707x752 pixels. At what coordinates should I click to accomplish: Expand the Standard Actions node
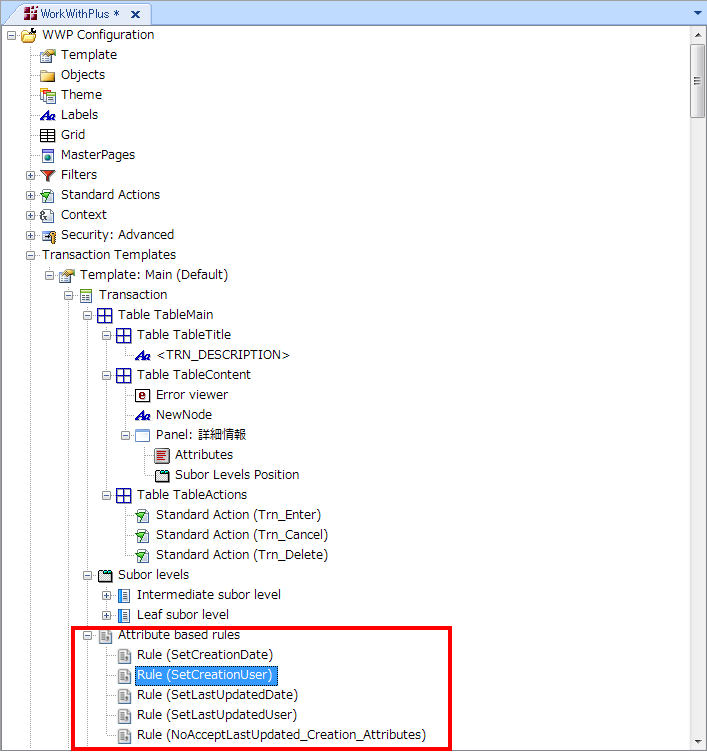coord(30,196)
